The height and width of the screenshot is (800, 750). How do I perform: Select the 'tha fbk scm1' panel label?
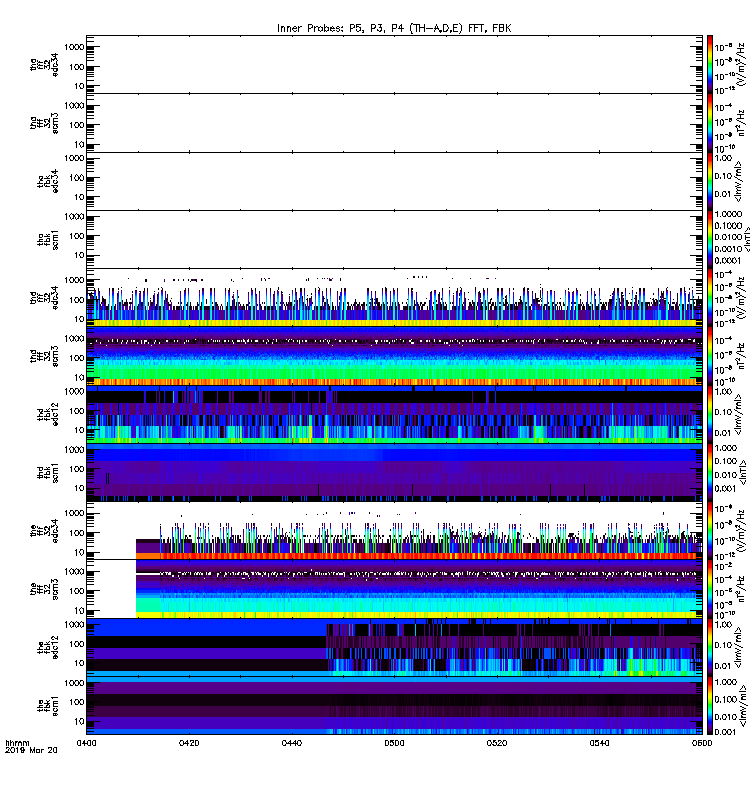click(x=48, y=240)
